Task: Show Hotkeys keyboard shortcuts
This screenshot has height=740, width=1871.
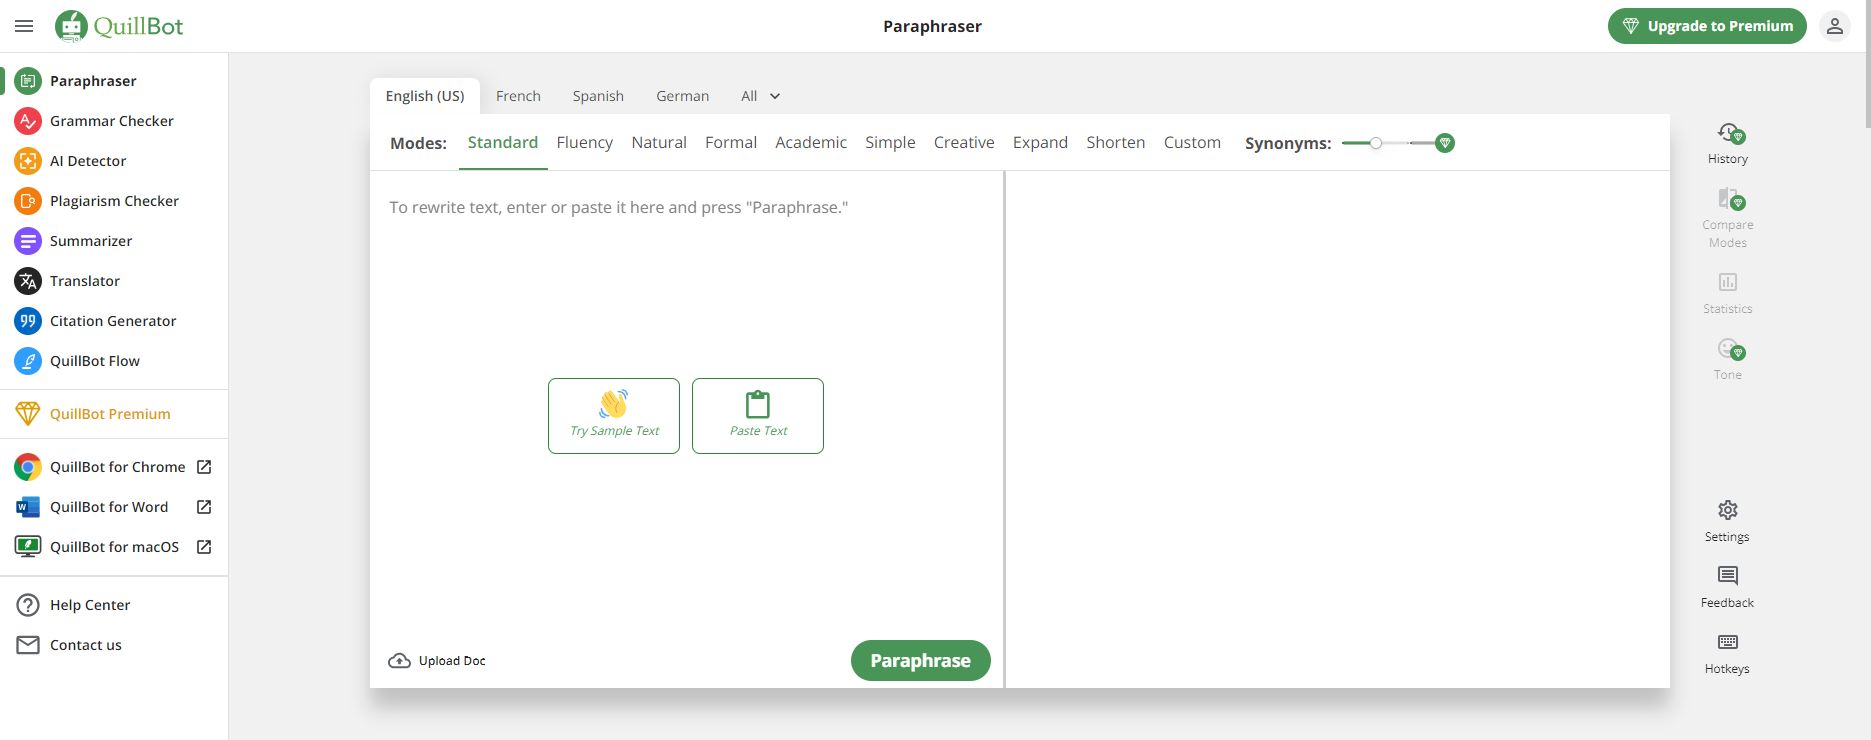Action: tap(1728, 653)
